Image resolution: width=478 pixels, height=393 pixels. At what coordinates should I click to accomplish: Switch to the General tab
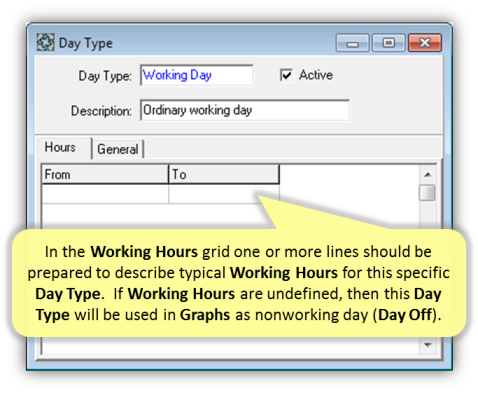point(118,149)
